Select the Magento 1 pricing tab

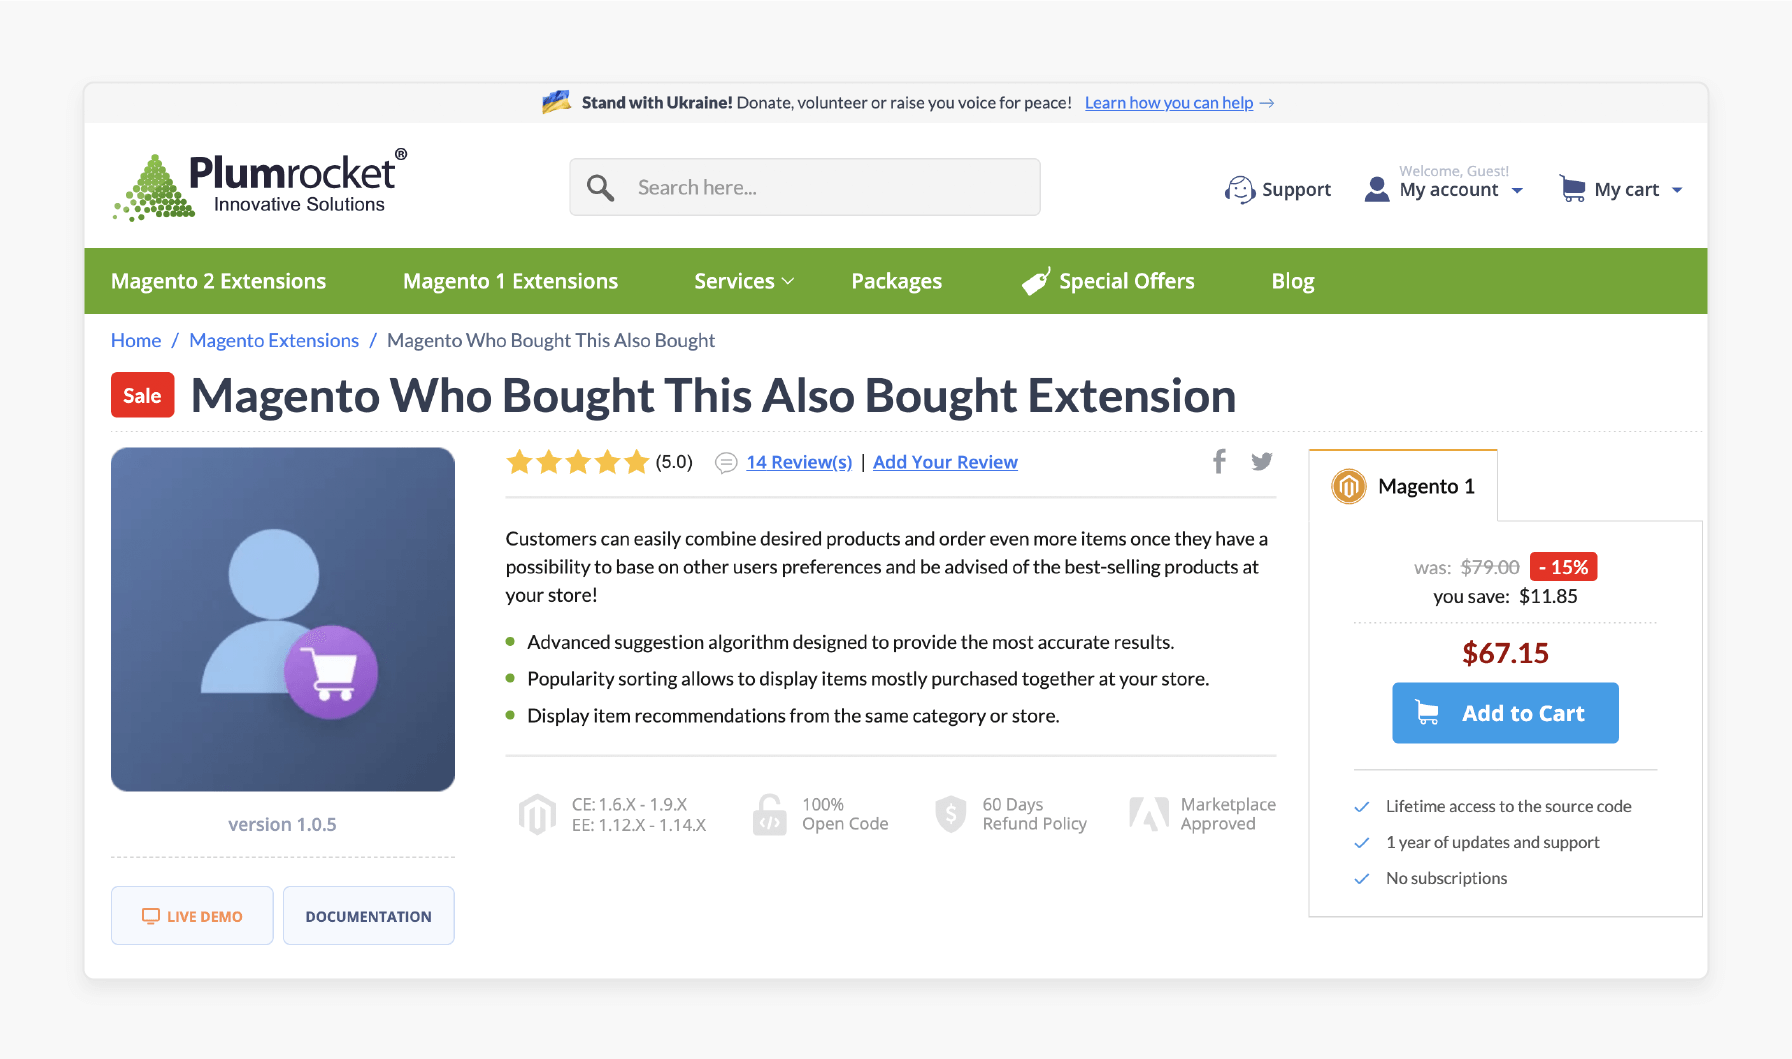point(1403,486)
